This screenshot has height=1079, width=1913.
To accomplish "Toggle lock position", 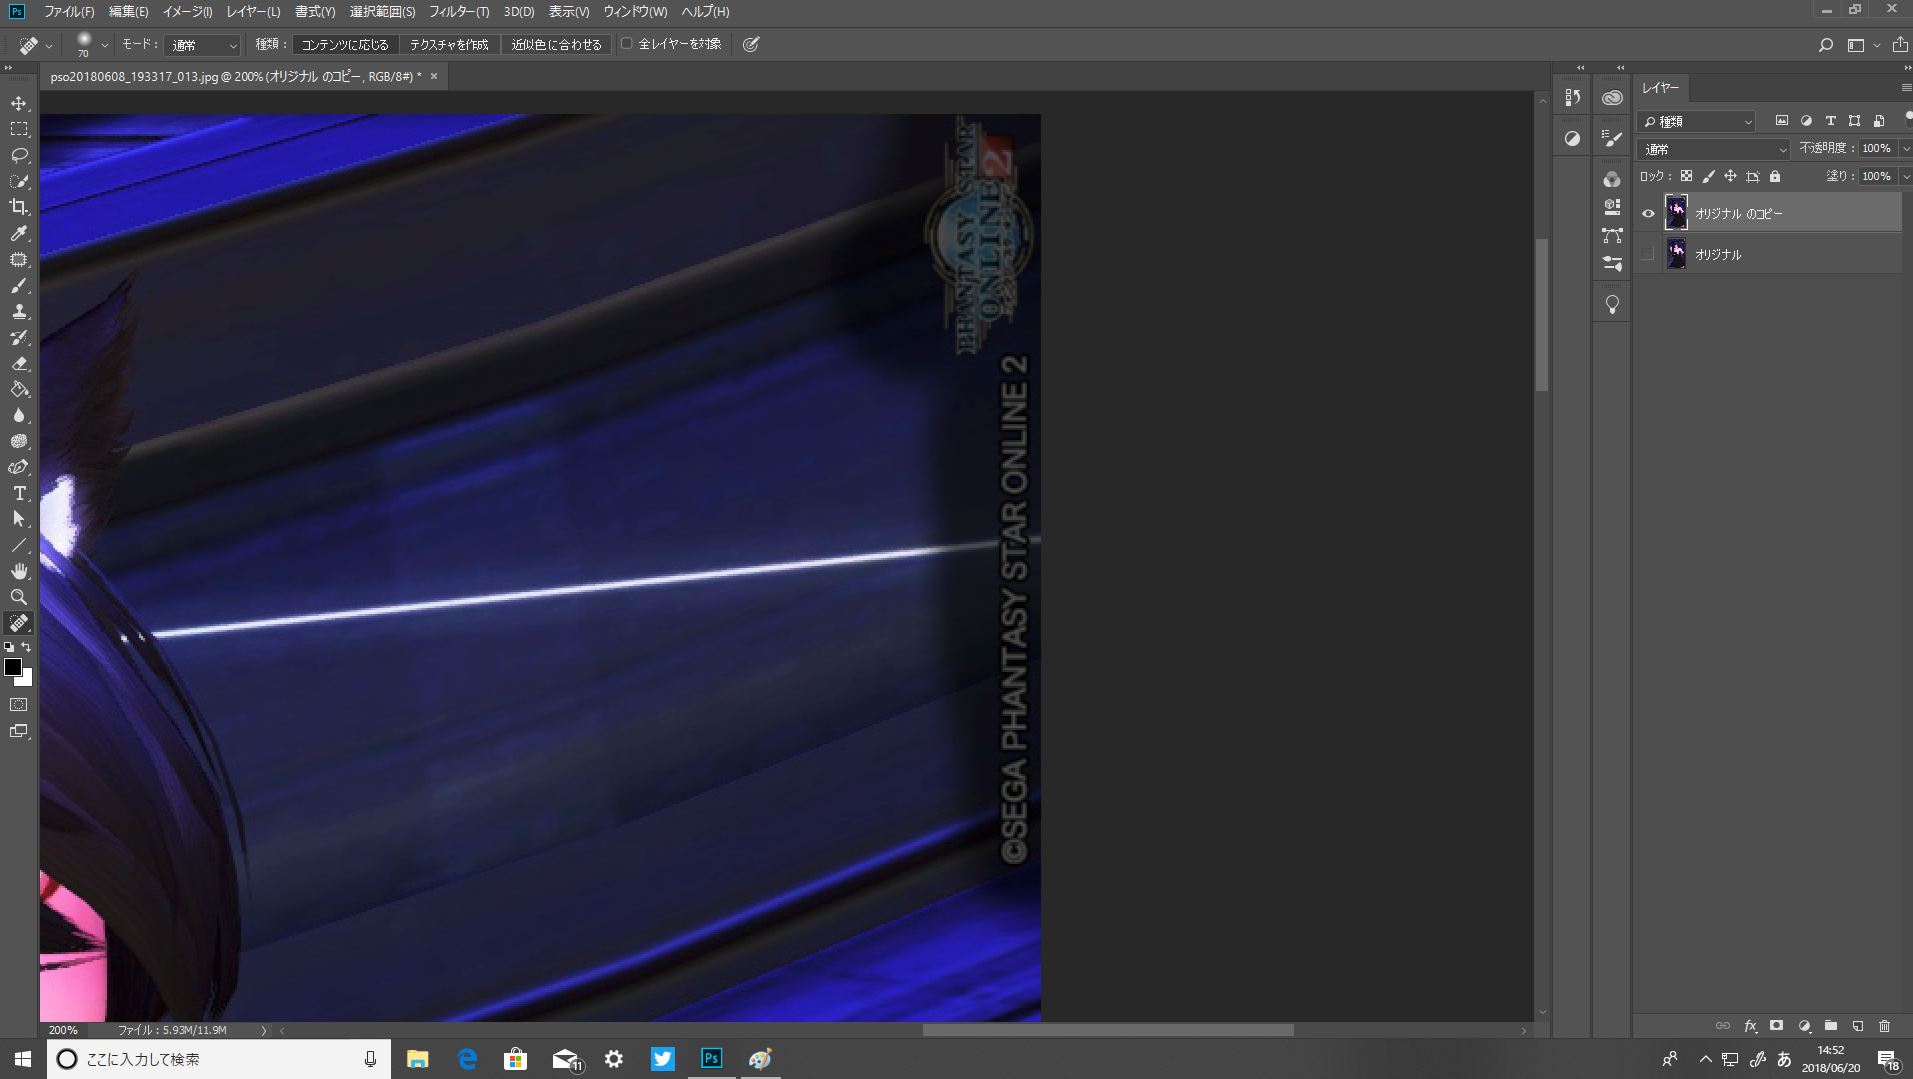I will tap(1730, 176).
